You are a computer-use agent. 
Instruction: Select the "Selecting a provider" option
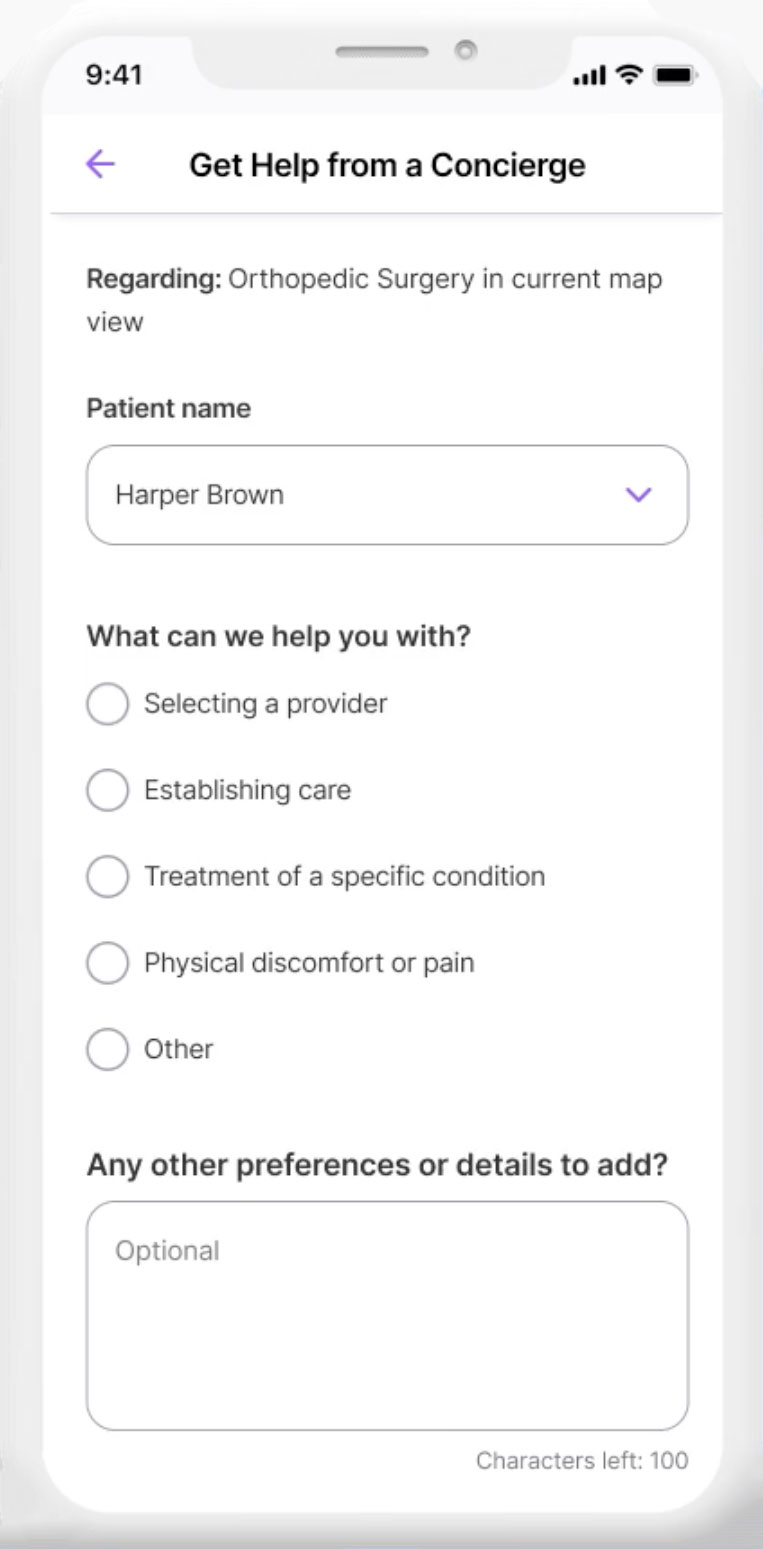[108, 704]
